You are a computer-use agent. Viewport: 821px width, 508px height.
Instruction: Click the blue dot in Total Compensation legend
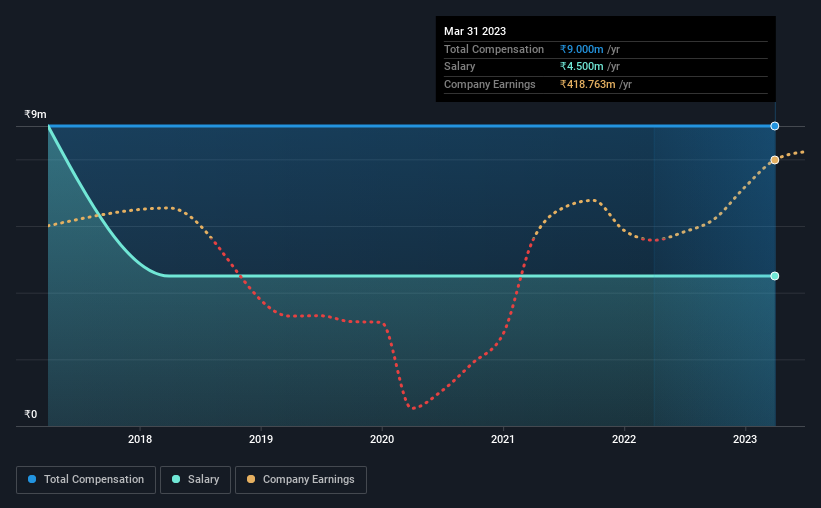point(32,479)
